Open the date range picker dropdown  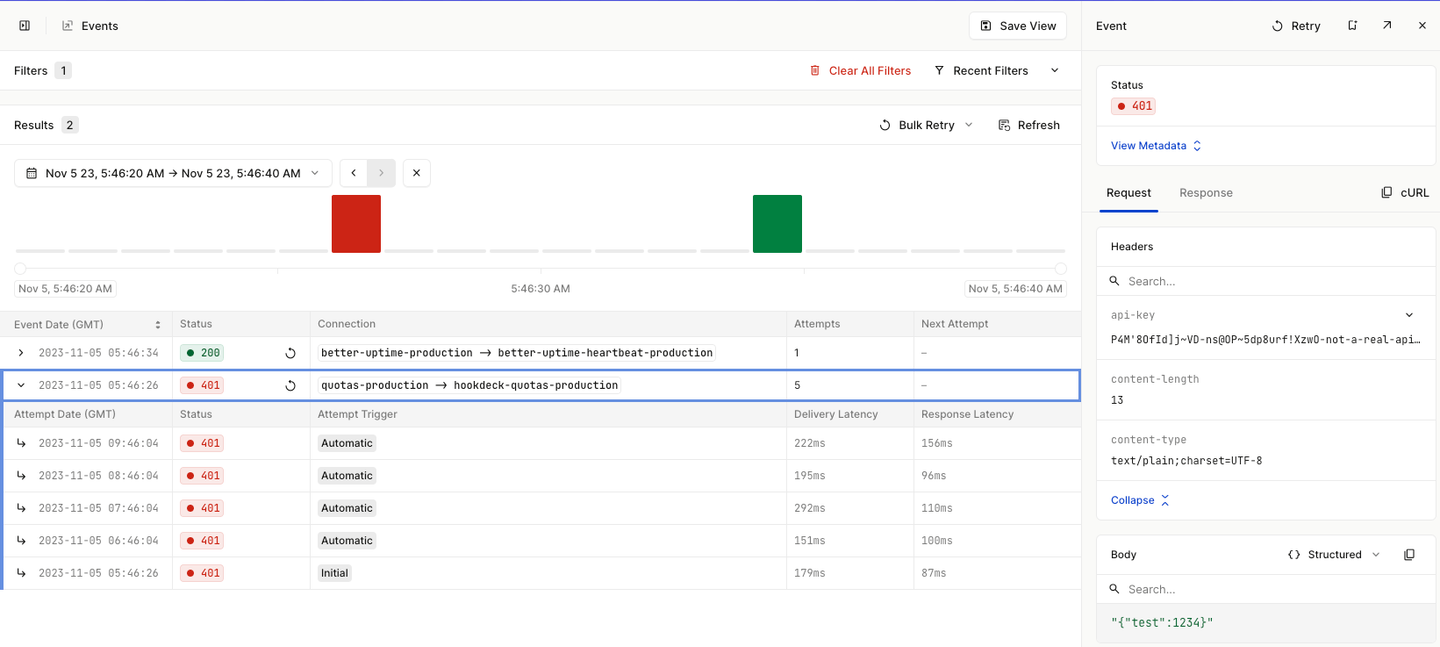[173, 173]
